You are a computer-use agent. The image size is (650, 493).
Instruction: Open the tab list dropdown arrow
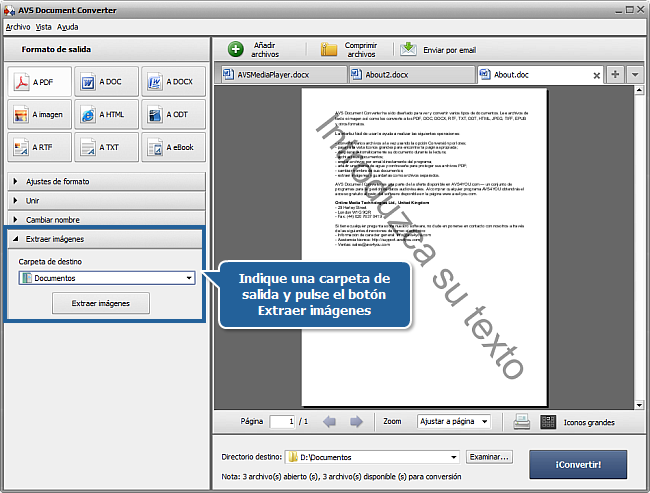635,75
